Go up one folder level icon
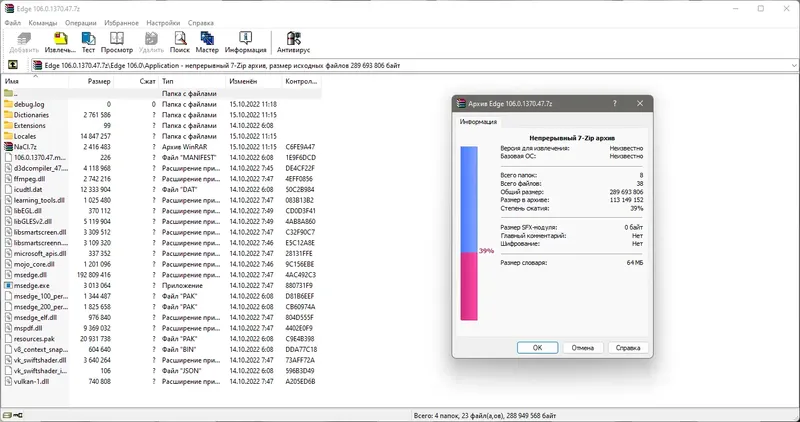The height and width of the screenshot is (422, 800). tap(13, 65)
